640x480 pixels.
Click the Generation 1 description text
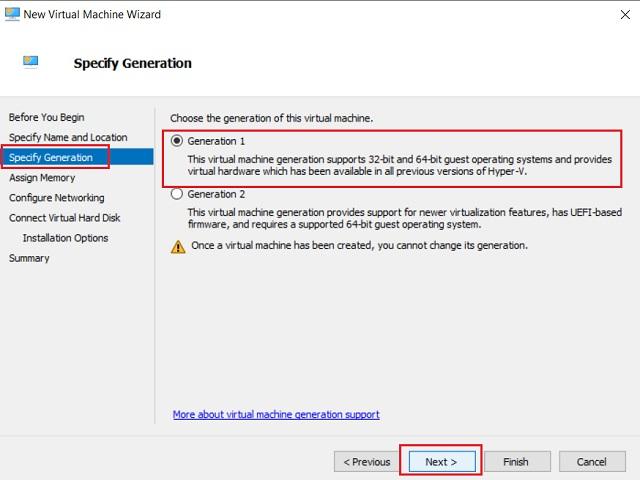(400, 165)
